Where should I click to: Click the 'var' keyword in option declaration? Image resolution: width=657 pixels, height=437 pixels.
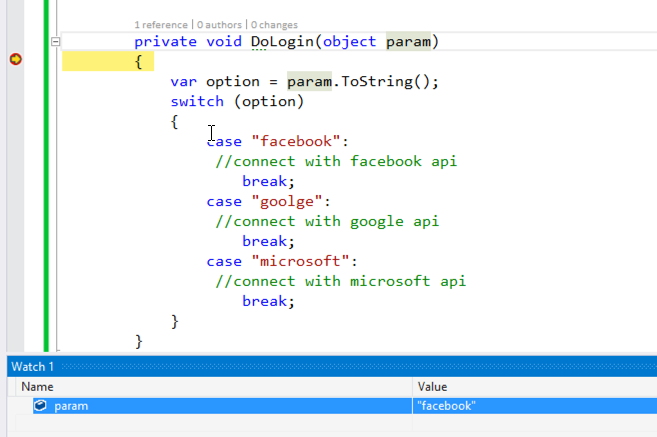(184, 81)
